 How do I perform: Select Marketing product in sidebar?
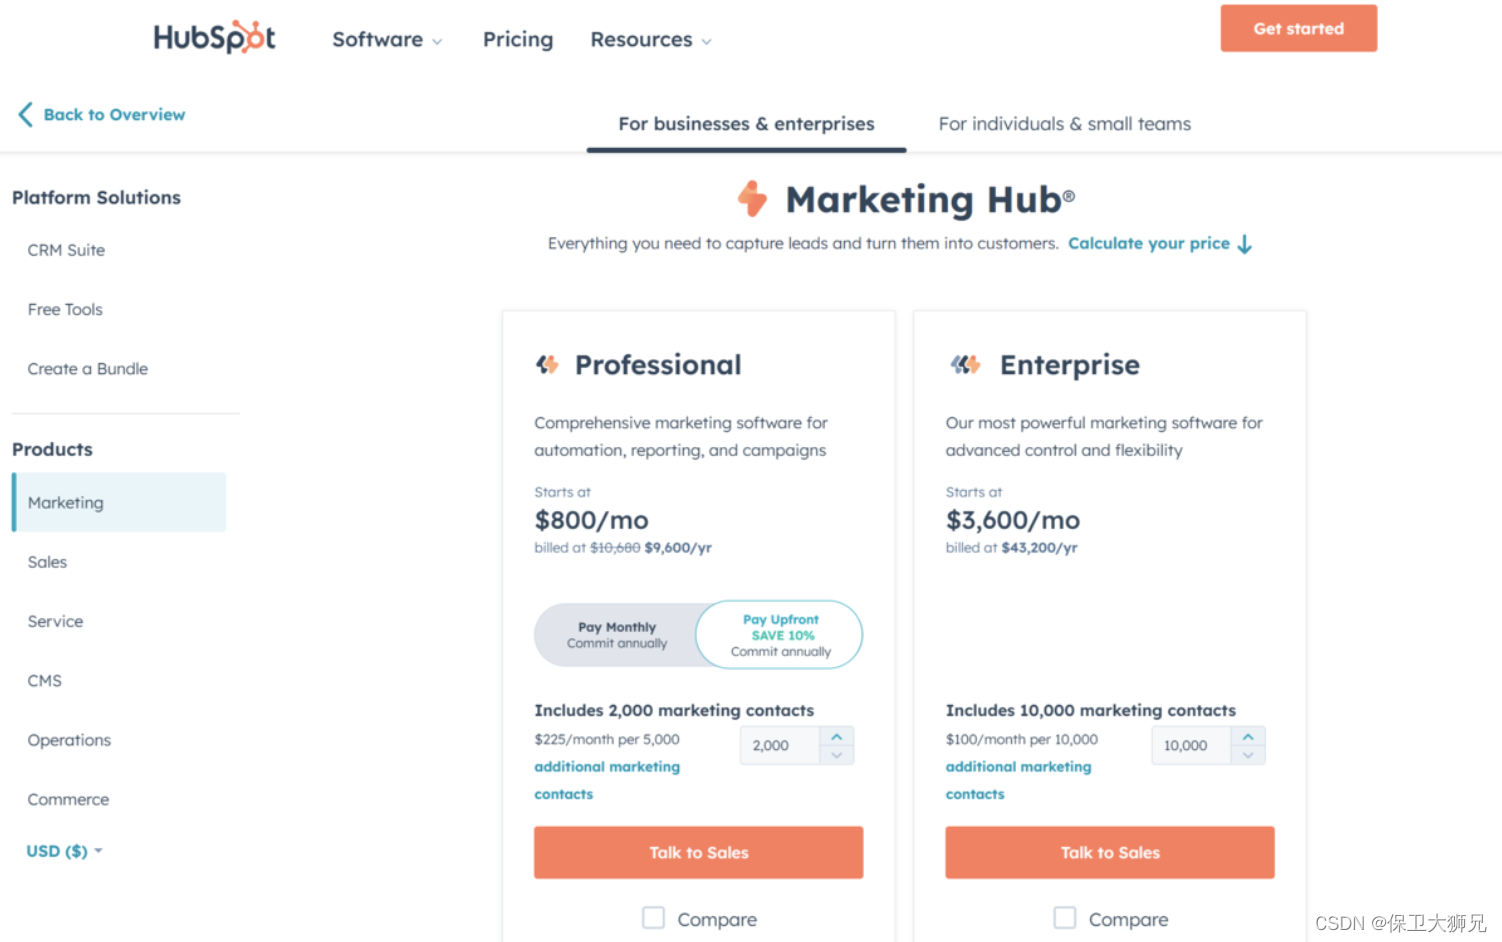(119, 502)
